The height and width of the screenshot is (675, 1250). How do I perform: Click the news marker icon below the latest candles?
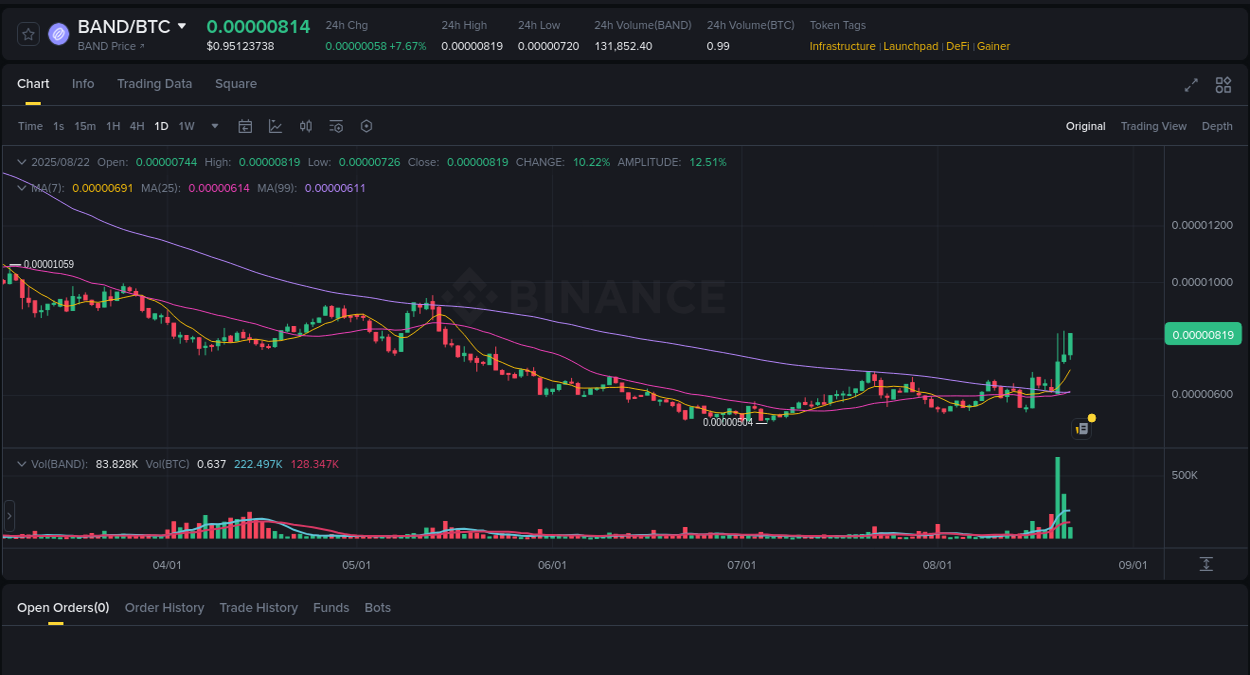point(1081,429)
